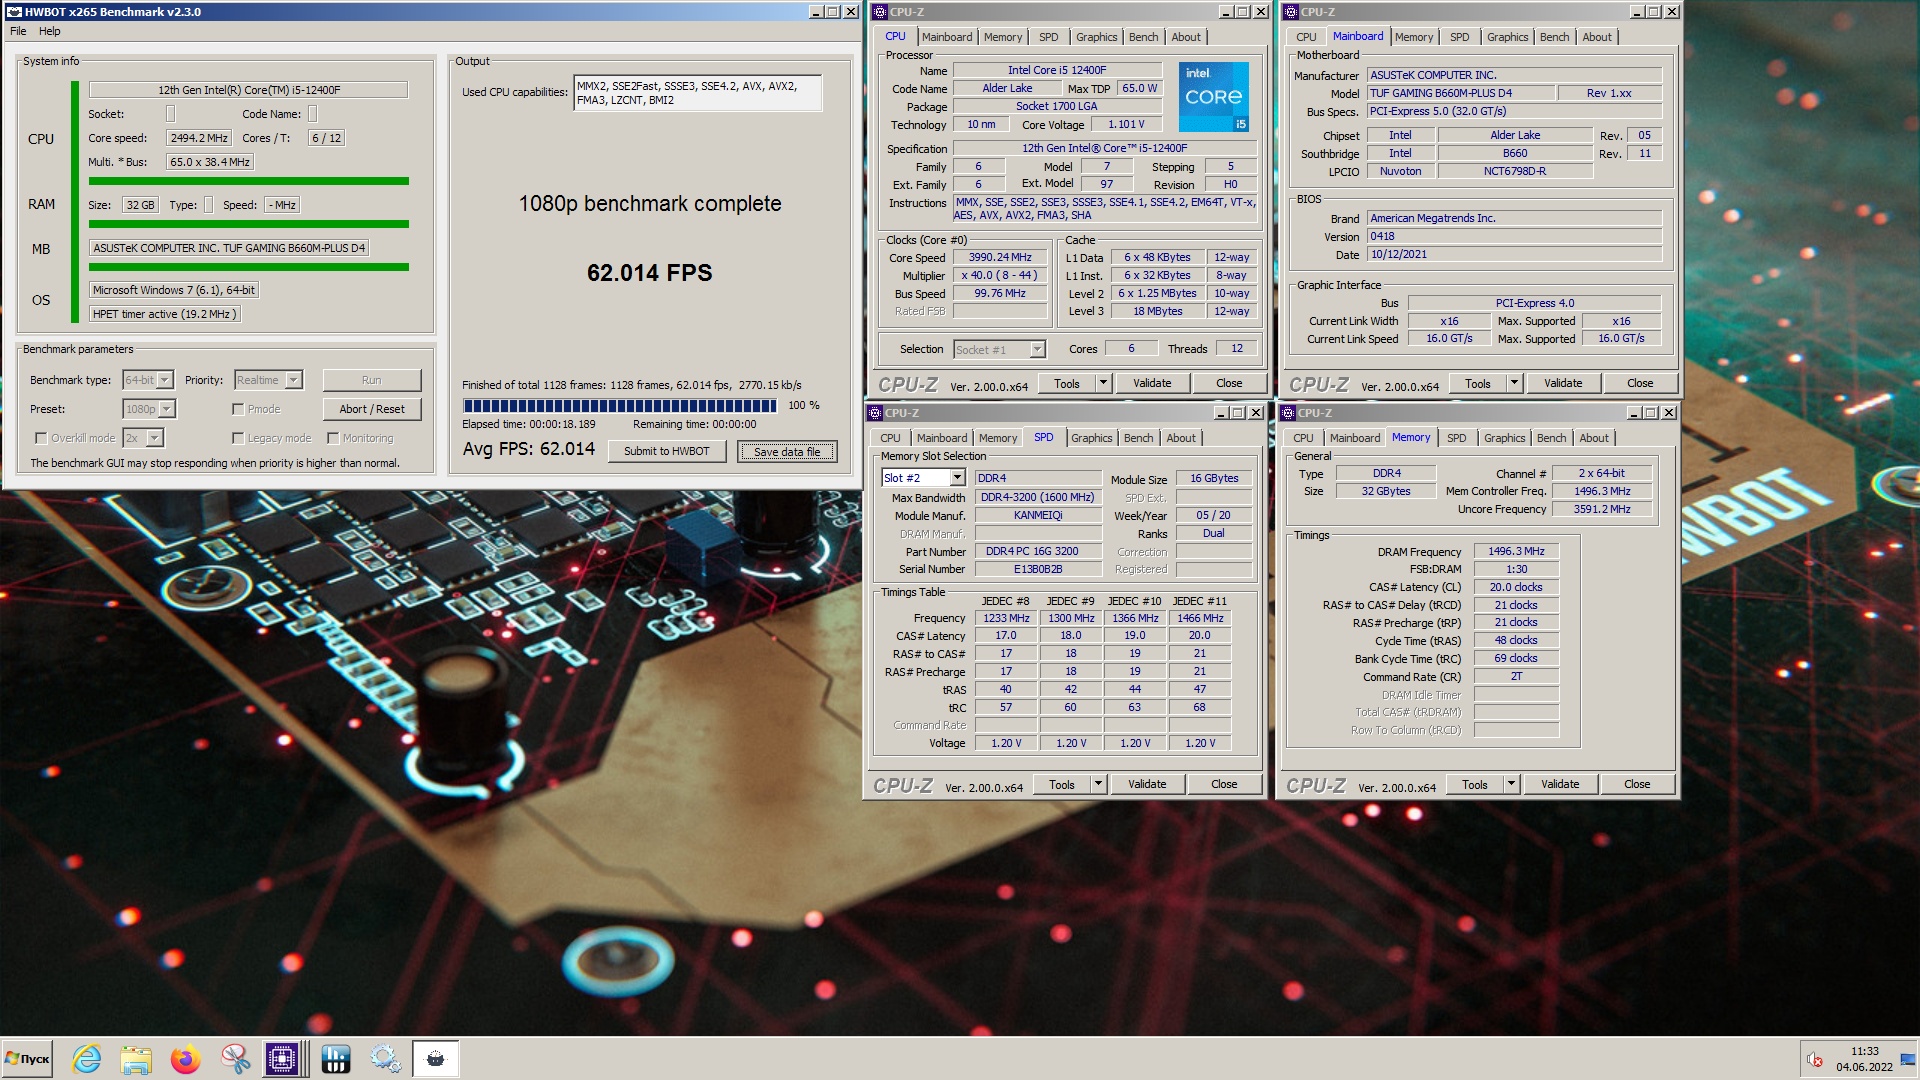Open the Overkill 2x multiplier dropdown
Screen dimensions: 1920x1080
click(143, 438)
